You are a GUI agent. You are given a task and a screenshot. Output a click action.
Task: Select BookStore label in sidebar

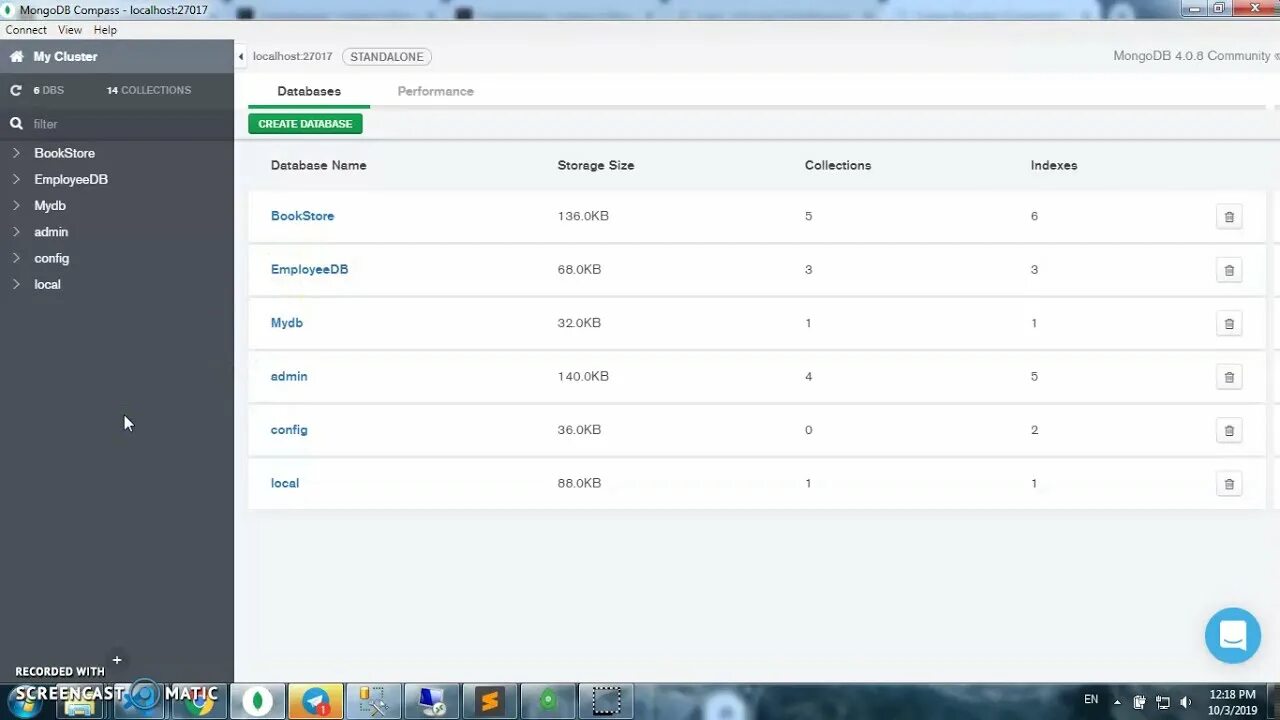tap(64, 153)
